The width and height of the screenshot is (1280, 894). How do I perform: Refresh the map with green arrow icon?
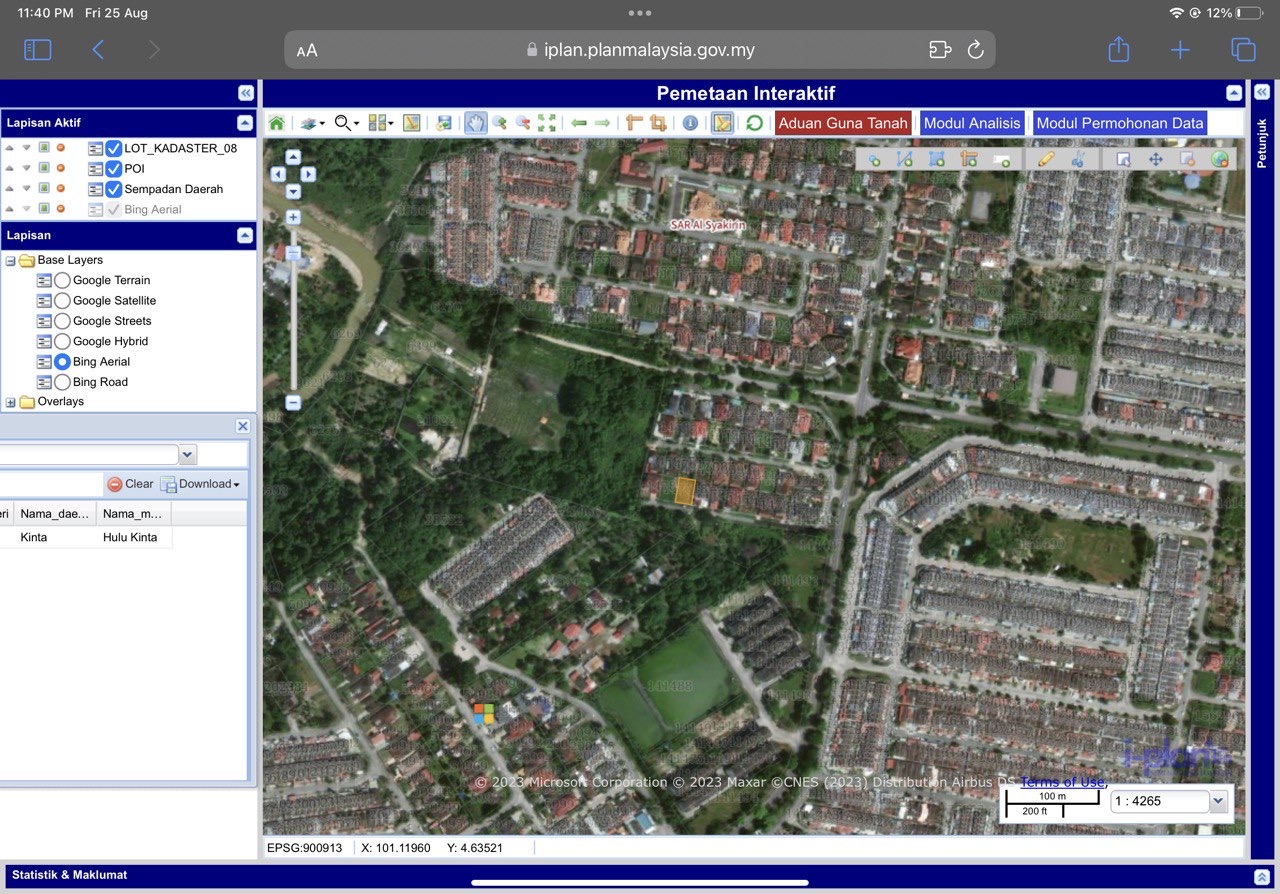[x=755, y=123]
